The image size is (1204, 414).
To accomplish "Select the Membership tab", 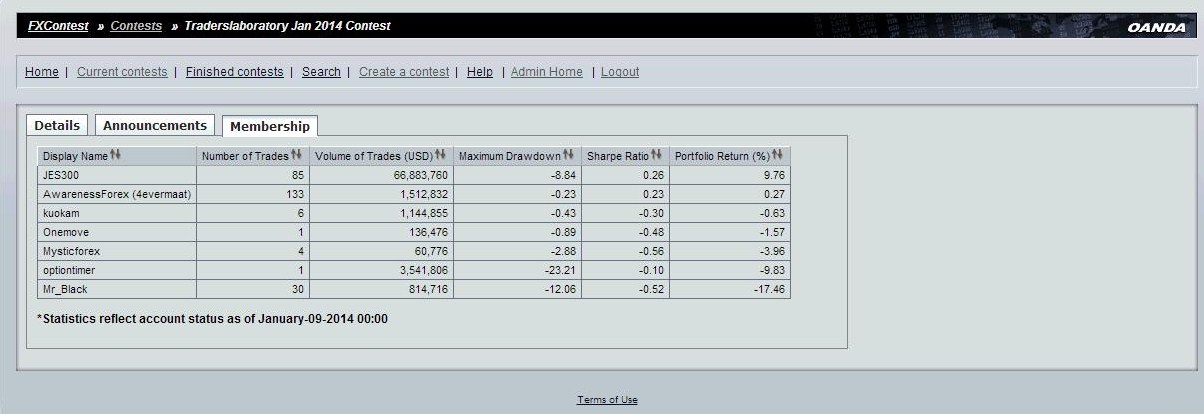I will (270, 126).
